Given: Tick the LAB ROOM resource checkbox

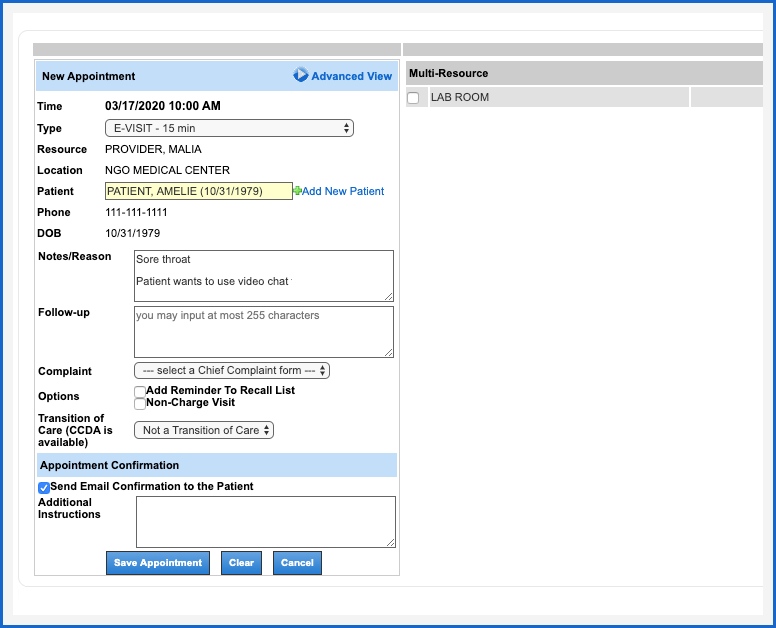Looking at the screenshot, I should tap(413, 98).
